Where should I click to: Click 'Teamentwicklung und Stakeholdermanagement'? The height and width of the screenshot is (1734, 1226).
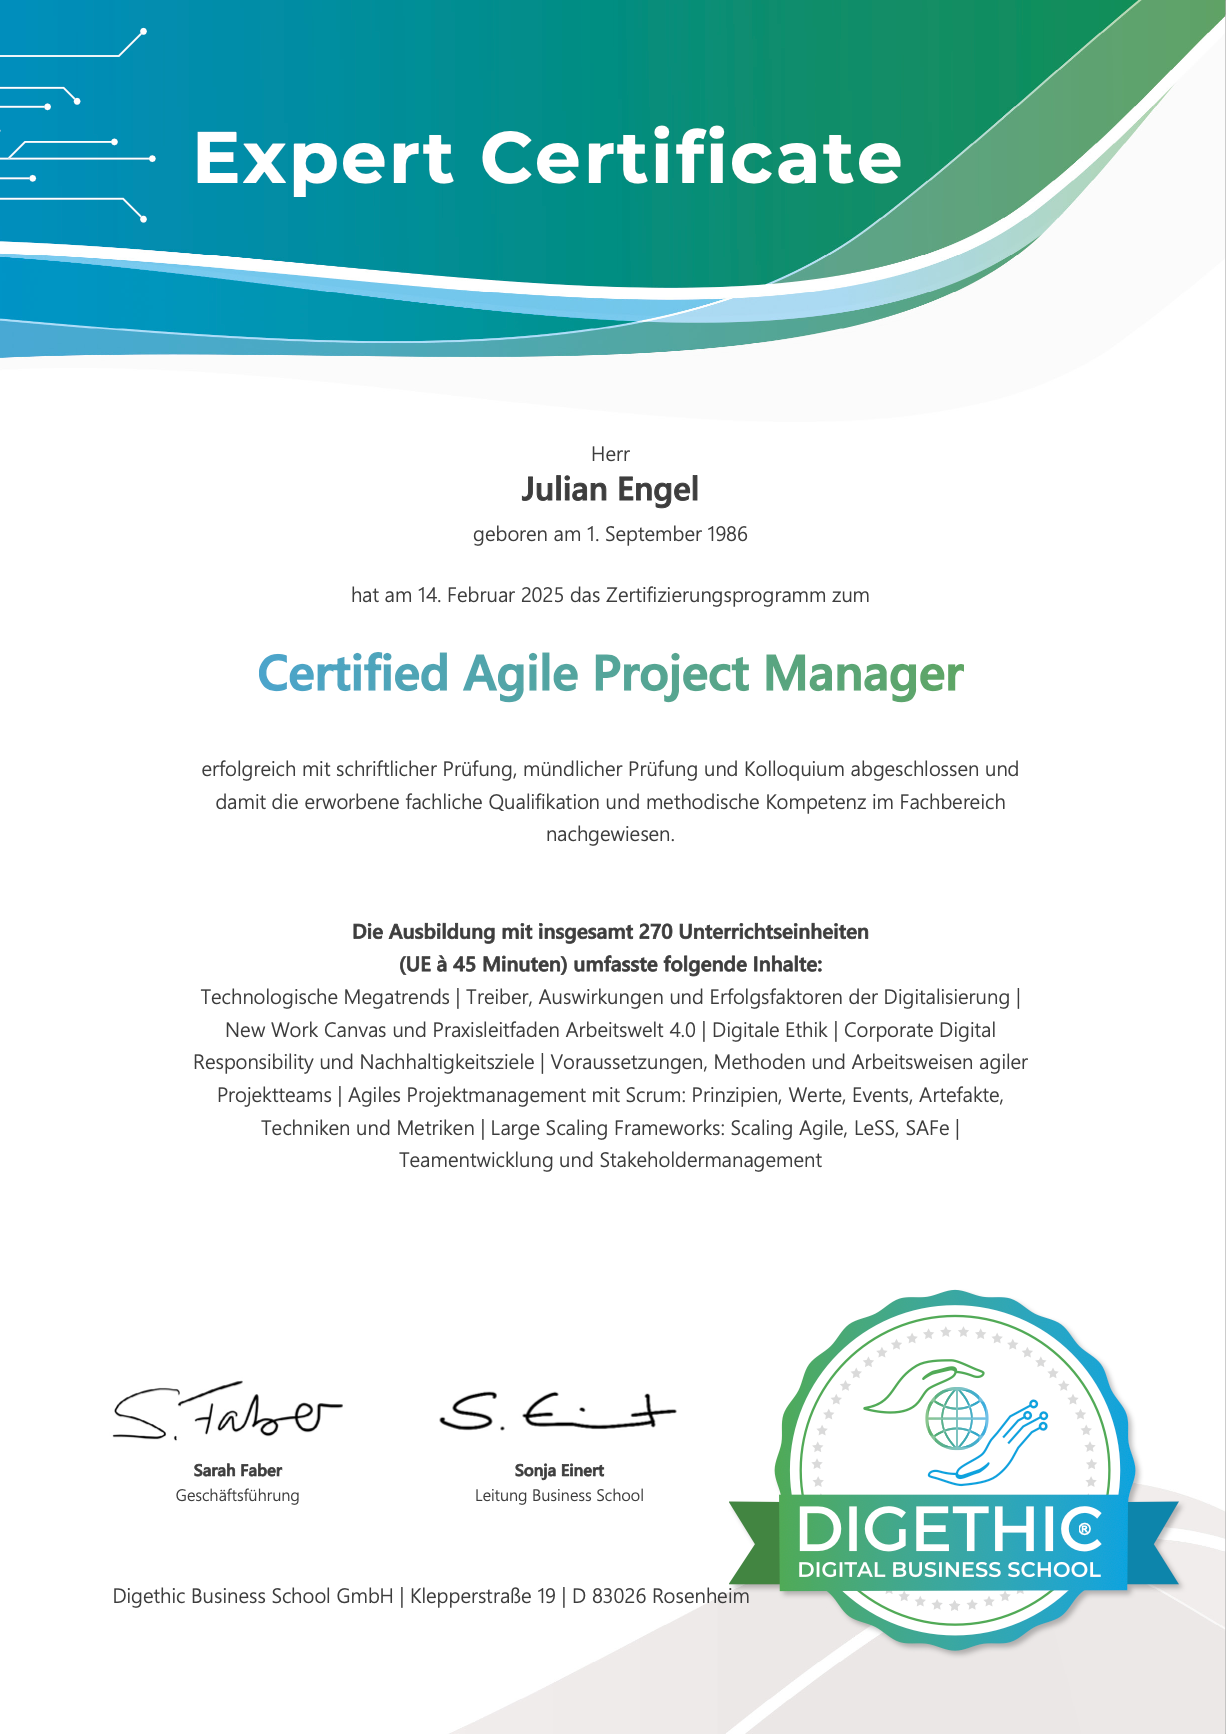610,1160
